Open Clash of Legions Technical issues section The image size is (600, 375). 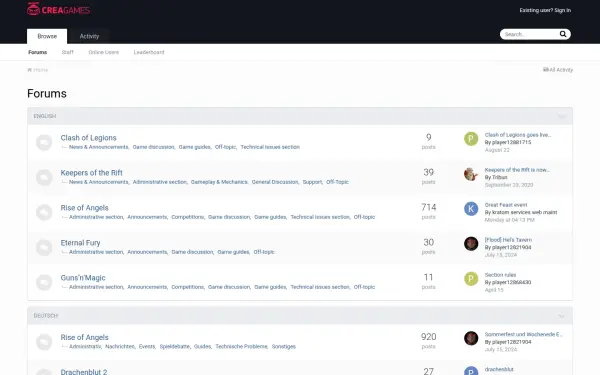coord(270,147)
